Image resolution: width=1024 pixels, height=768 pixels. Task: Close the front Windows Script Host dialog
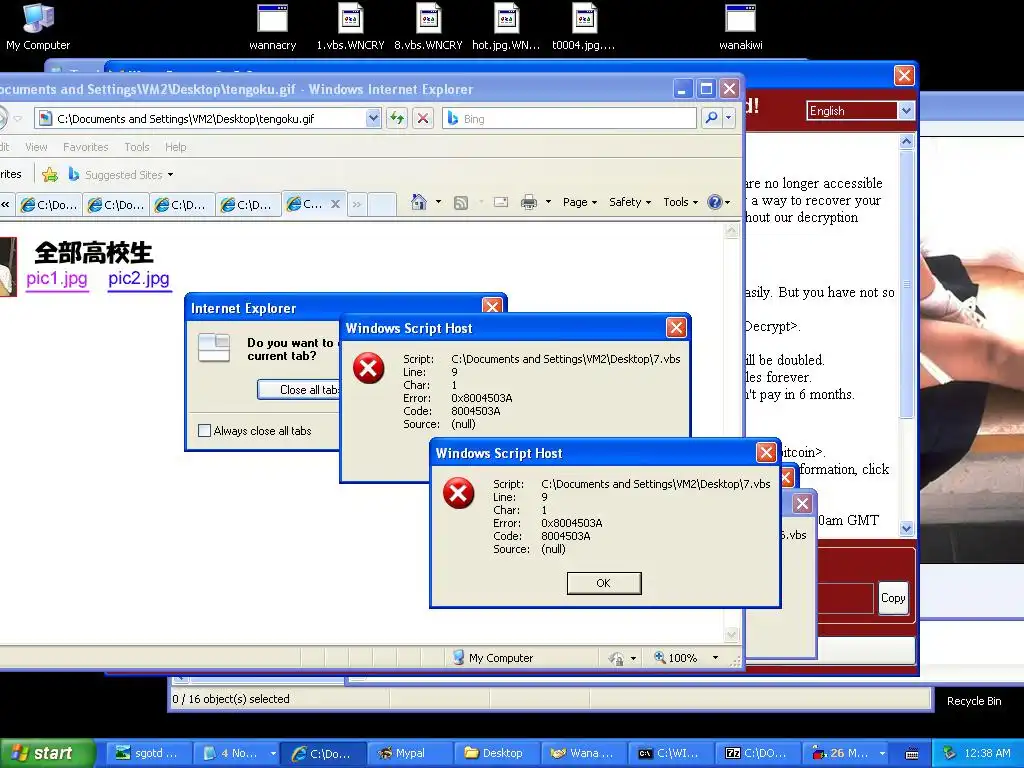click(765, 453)
